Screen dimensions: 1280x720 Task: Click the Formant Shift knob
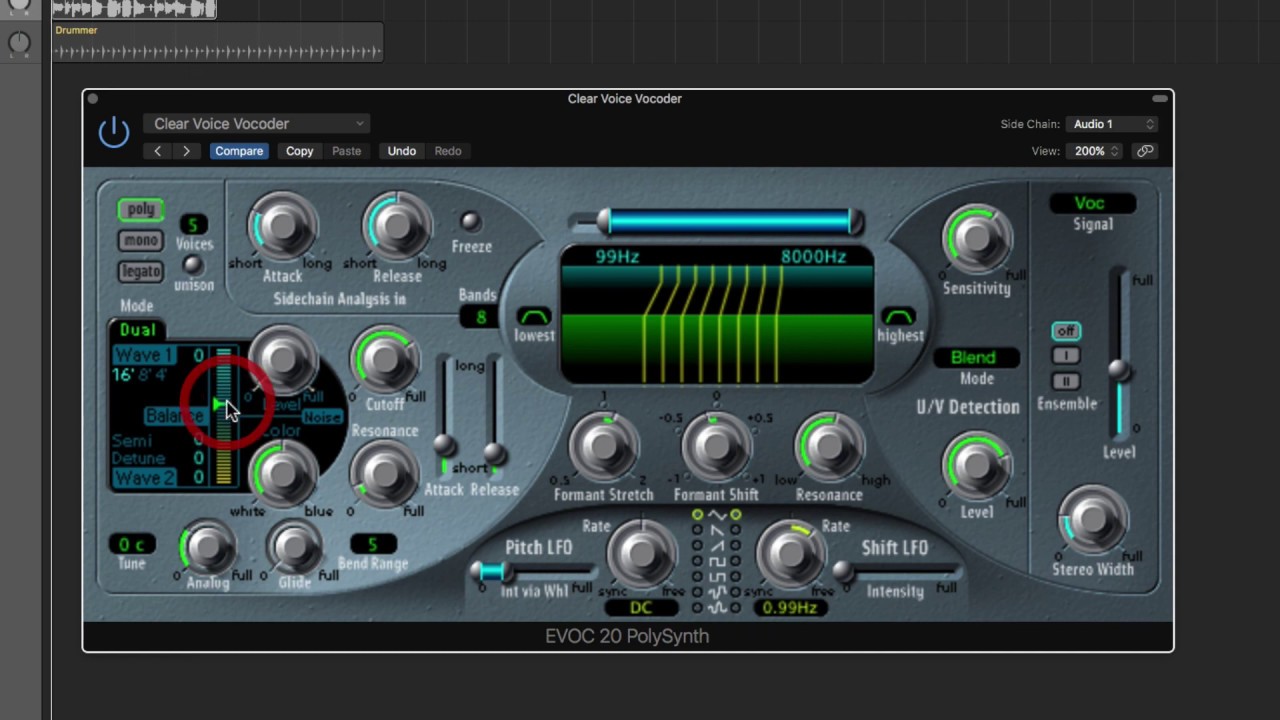point(716,446)
